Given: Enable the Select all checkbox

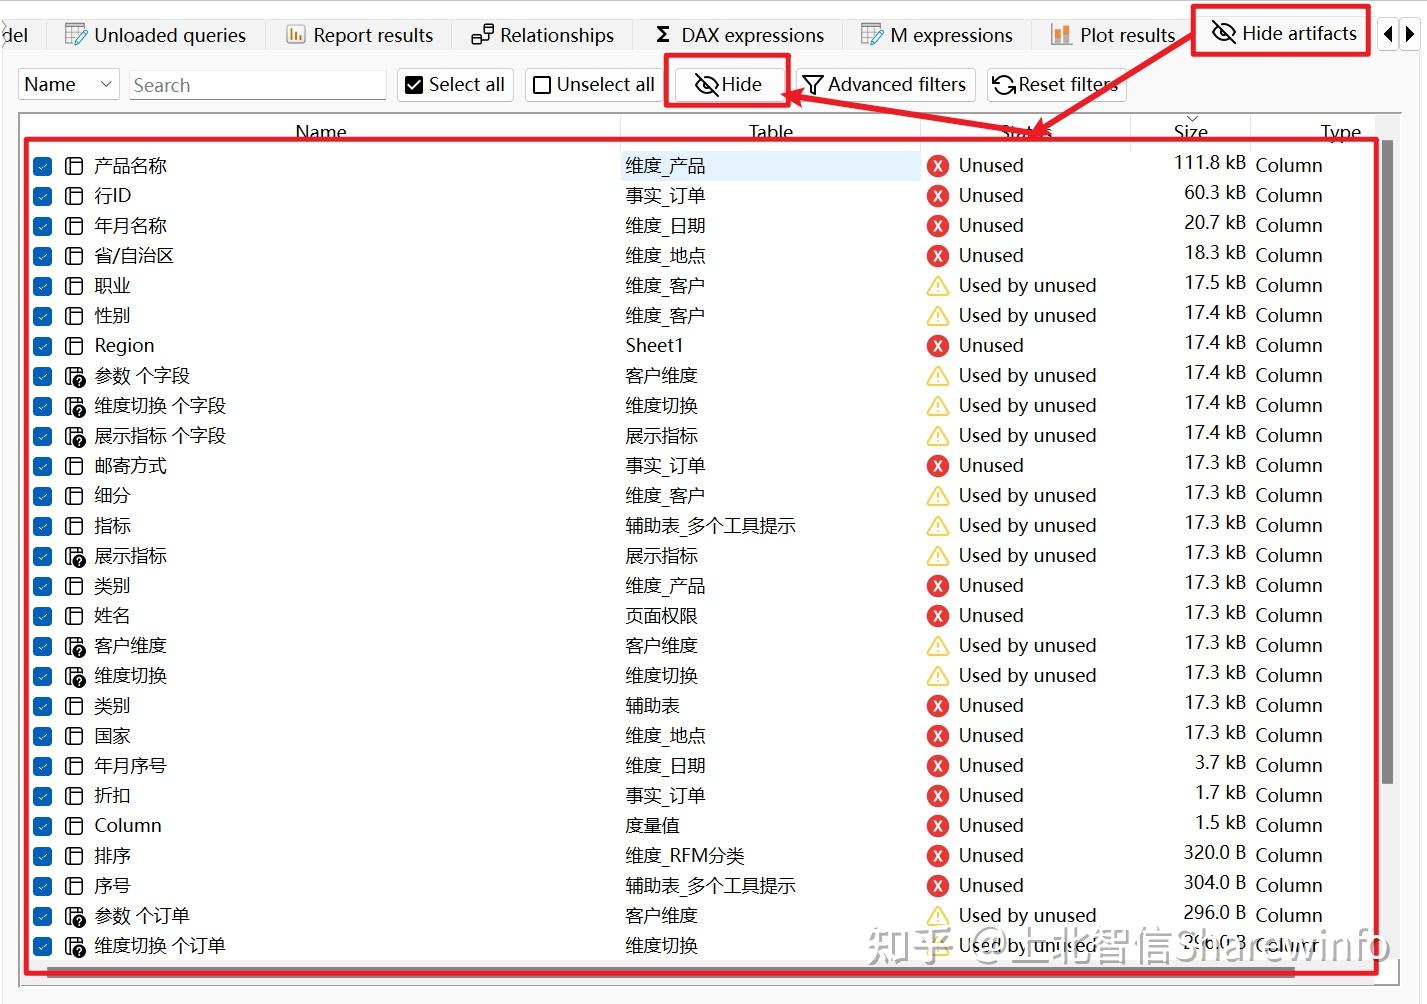Looking at the screenshot, I should point(413,85).
